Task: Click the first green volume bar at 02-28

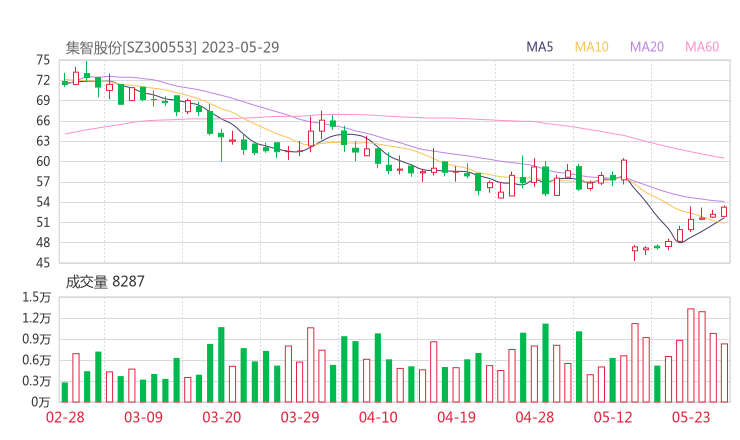Action: click(65, 392)
